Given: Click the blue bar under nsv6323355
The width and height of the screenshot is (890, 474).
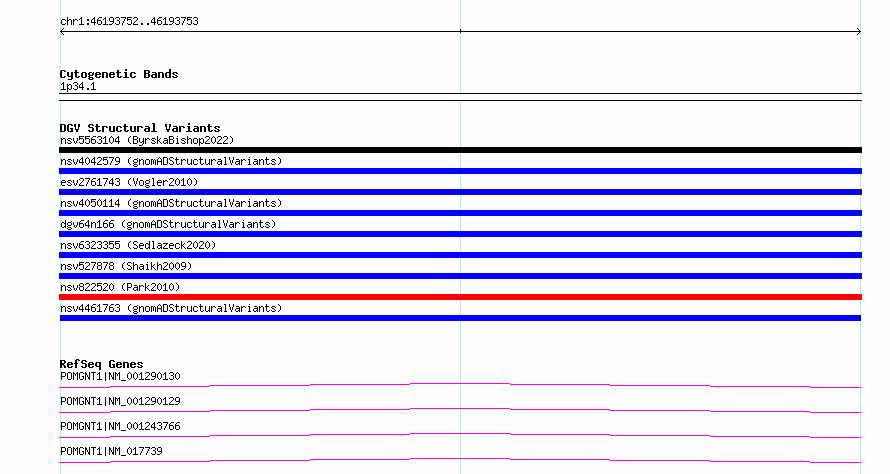Looking at the screenshot, I should click(460, 255).
